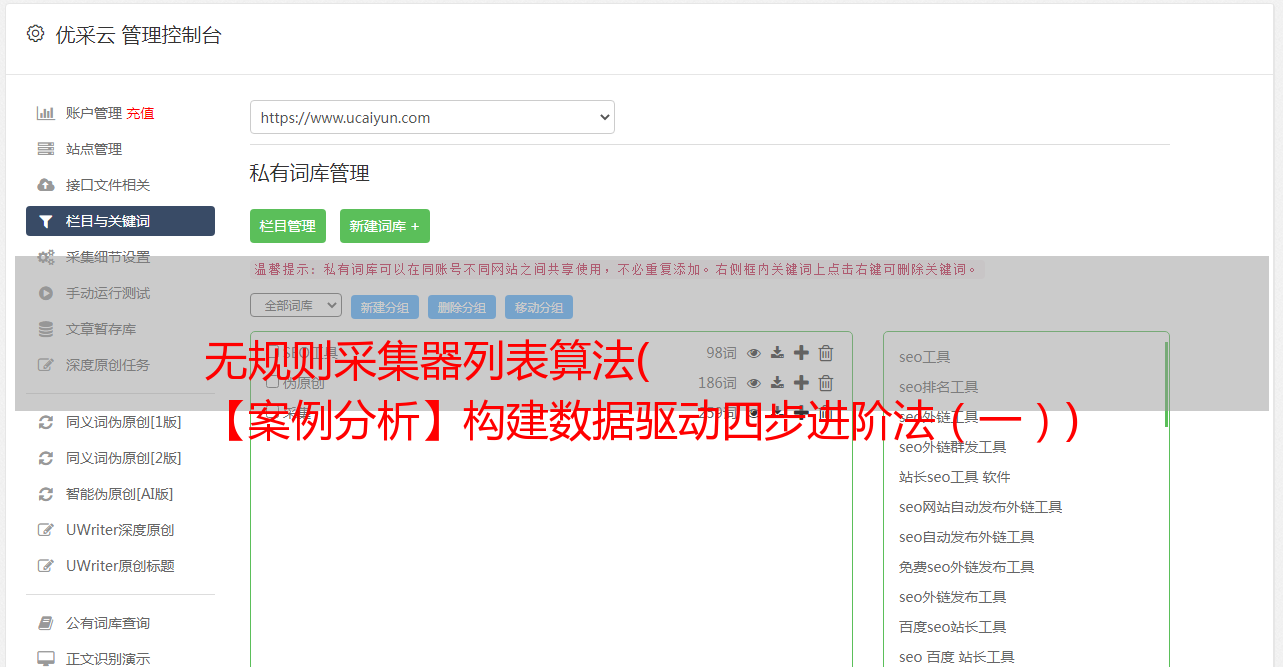Open 账户管理 via its bar chart icon
The height and width of the screenshot is (667, 1283).
pos(46,113)
